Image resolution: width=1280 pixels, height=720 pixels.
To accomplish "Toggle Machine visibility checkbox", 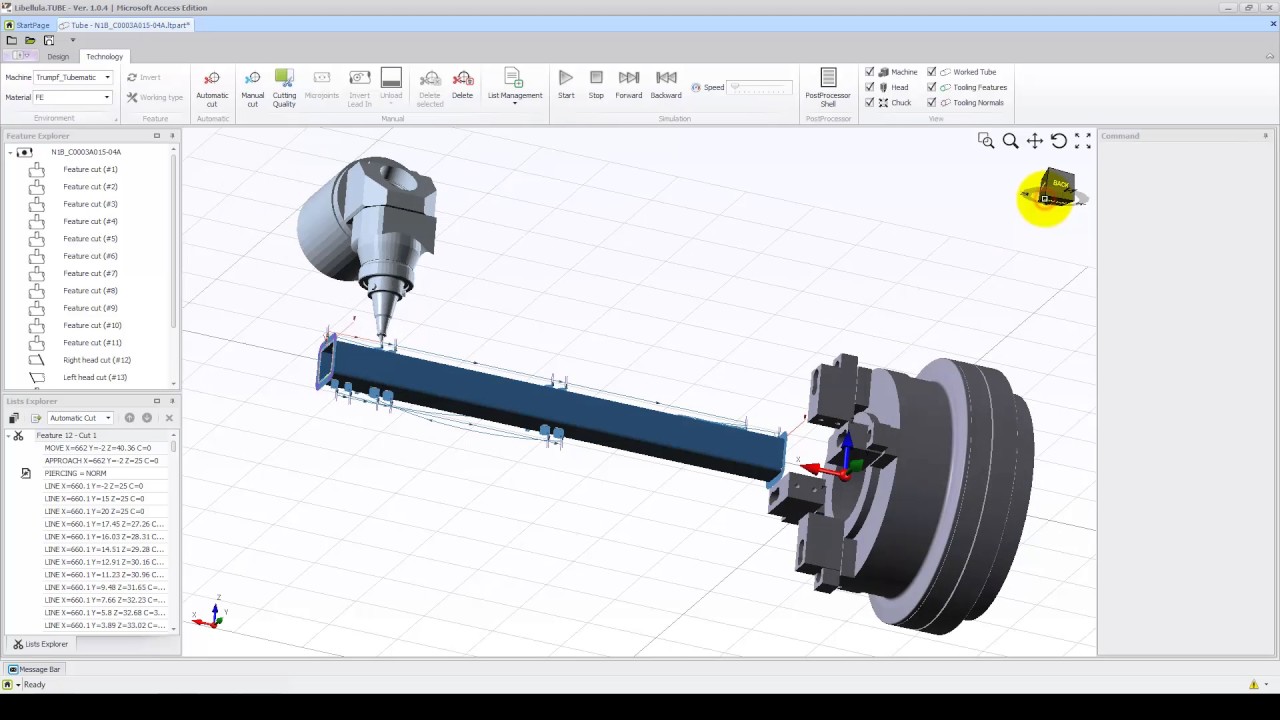I will point(870,72).
